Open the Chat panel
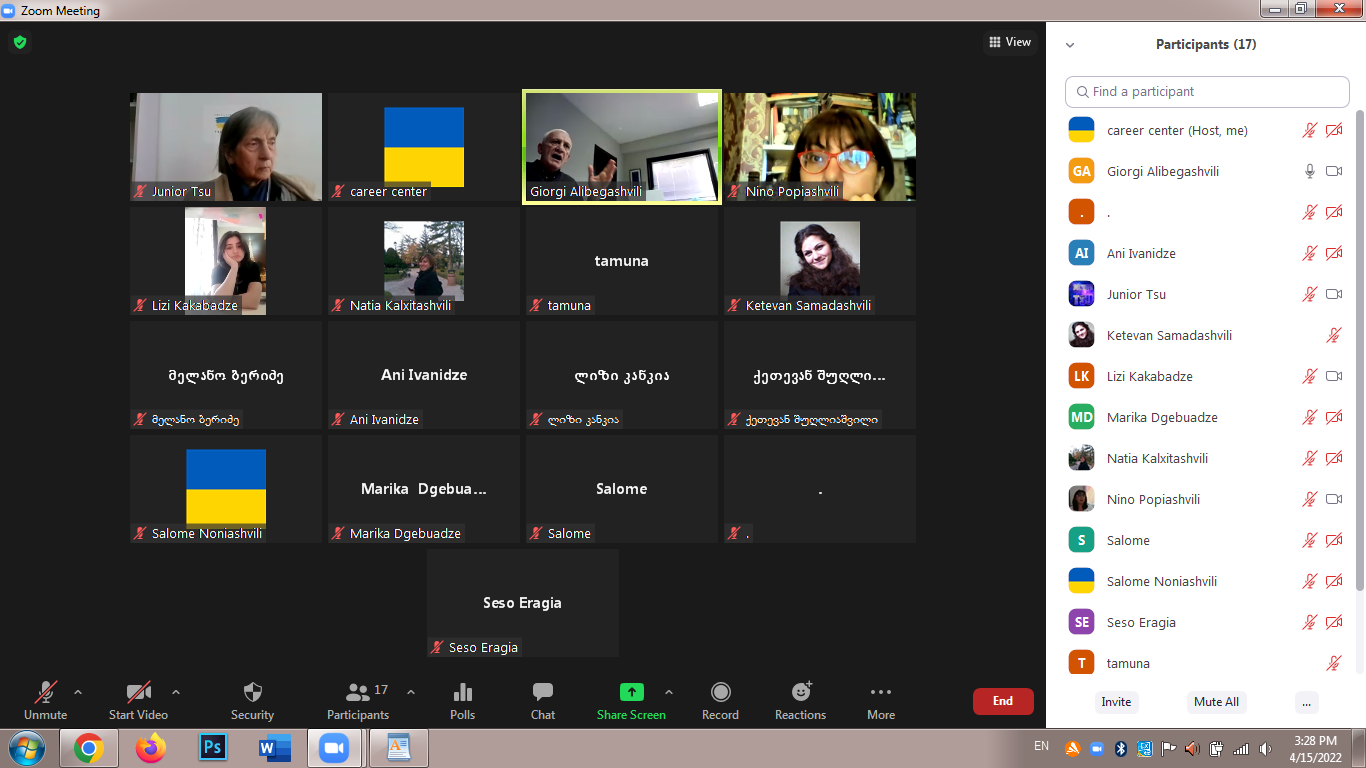1366x768 pixels. [x=543, y=692]
